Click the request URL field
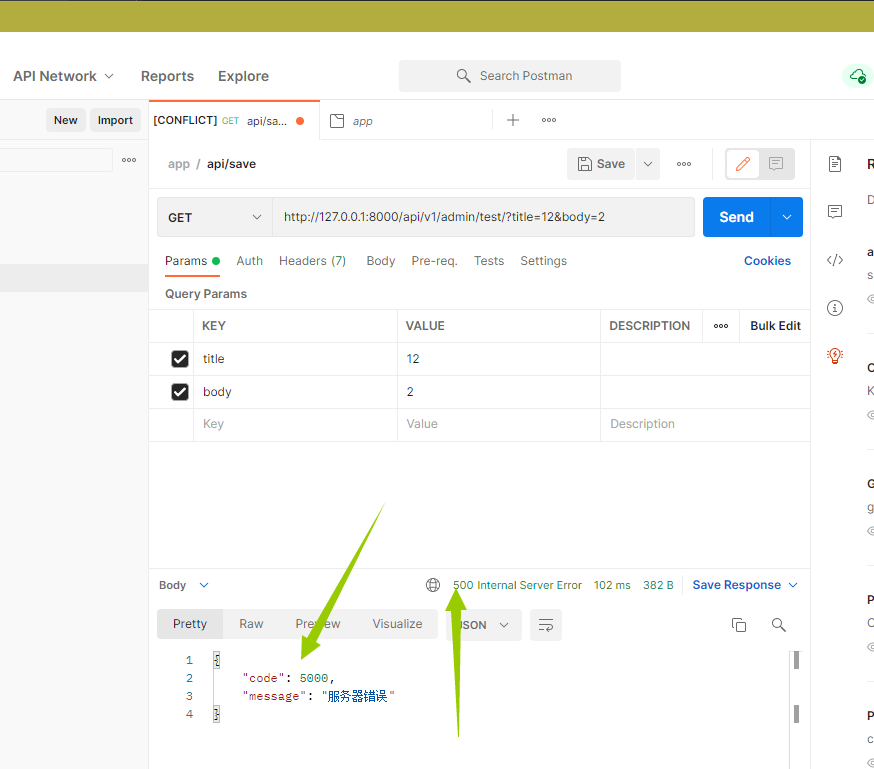 [483, 217]
